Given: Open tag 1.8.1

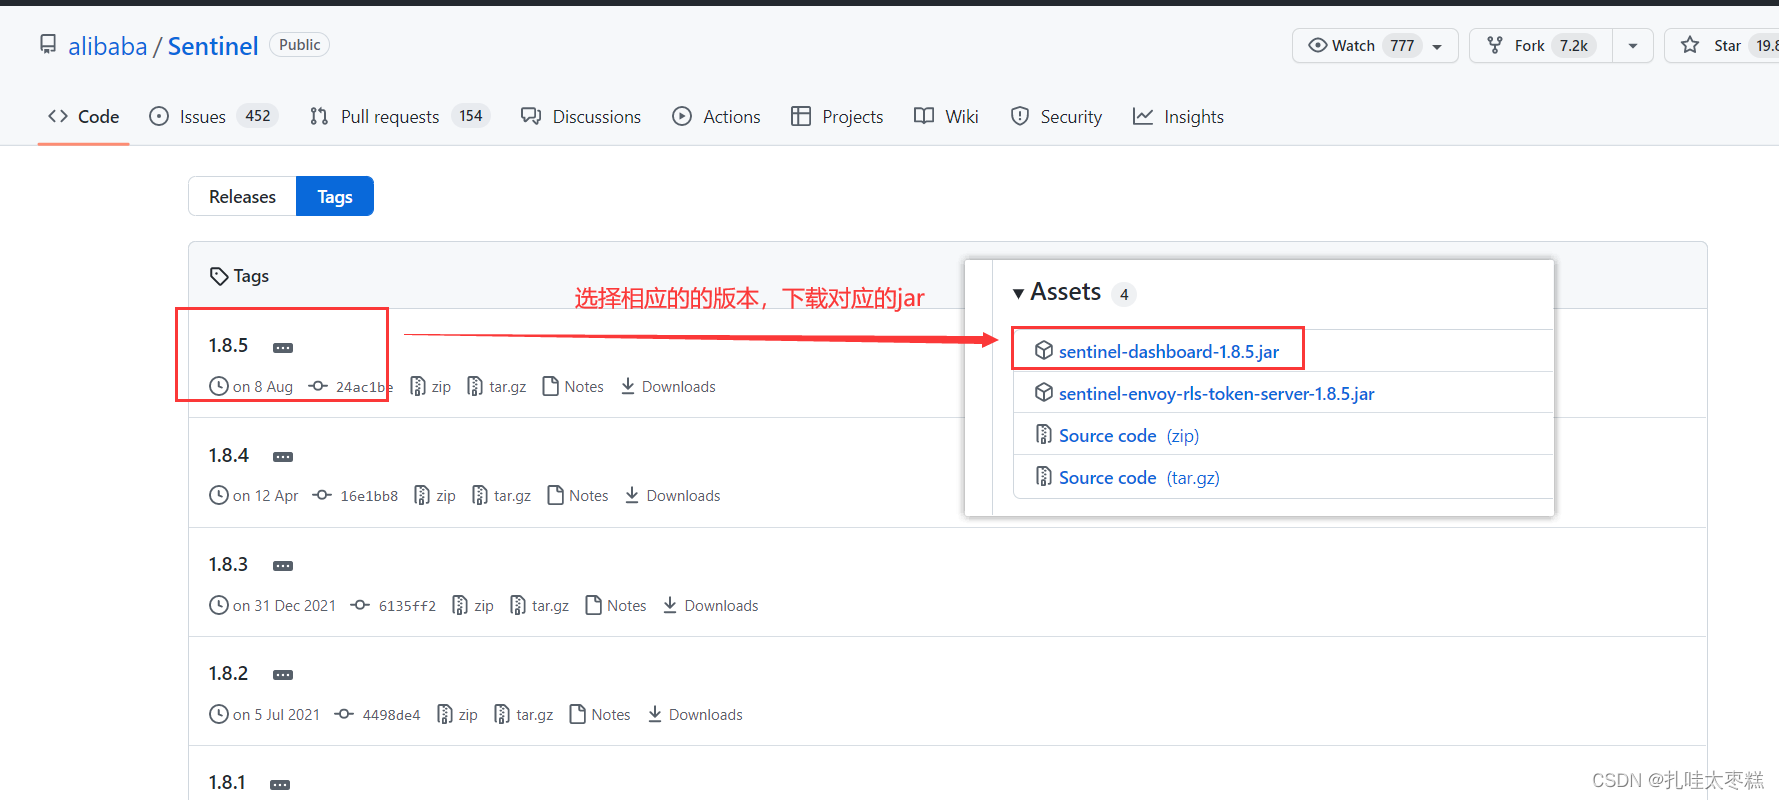Looking at the screenshot, I should point(227,783).
